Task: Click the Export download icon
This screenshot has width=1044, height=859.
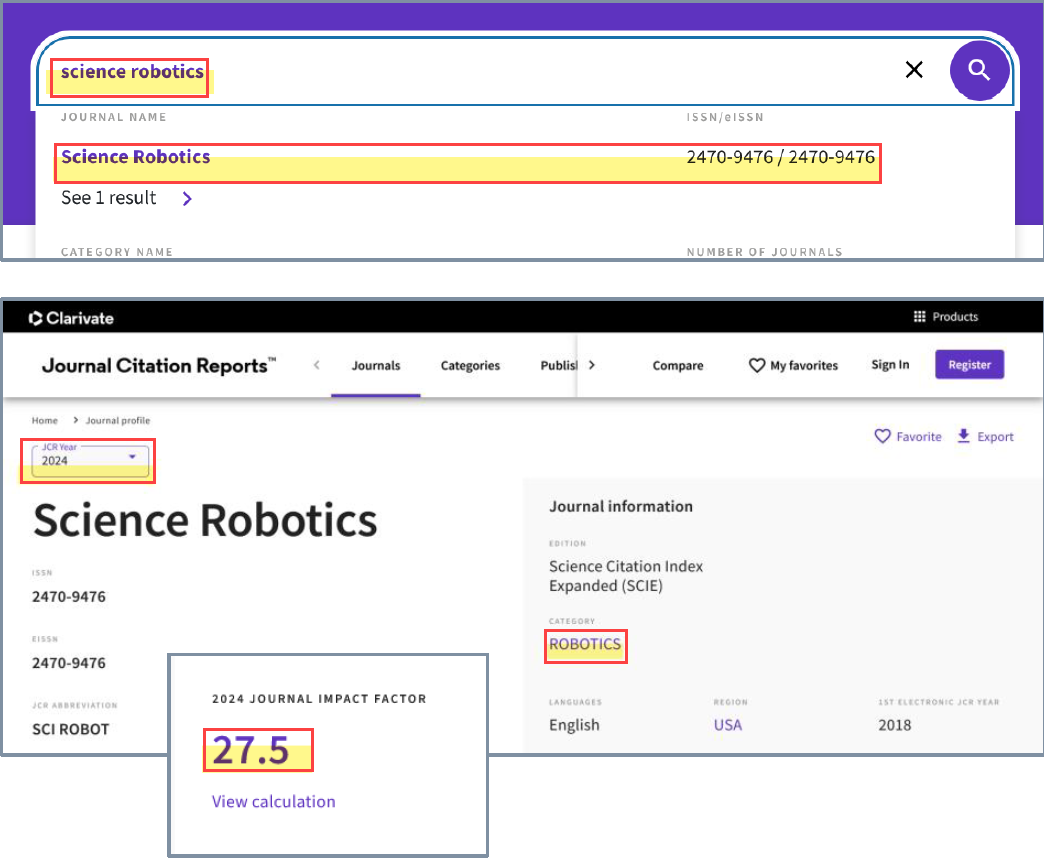Action: point(964,436)
